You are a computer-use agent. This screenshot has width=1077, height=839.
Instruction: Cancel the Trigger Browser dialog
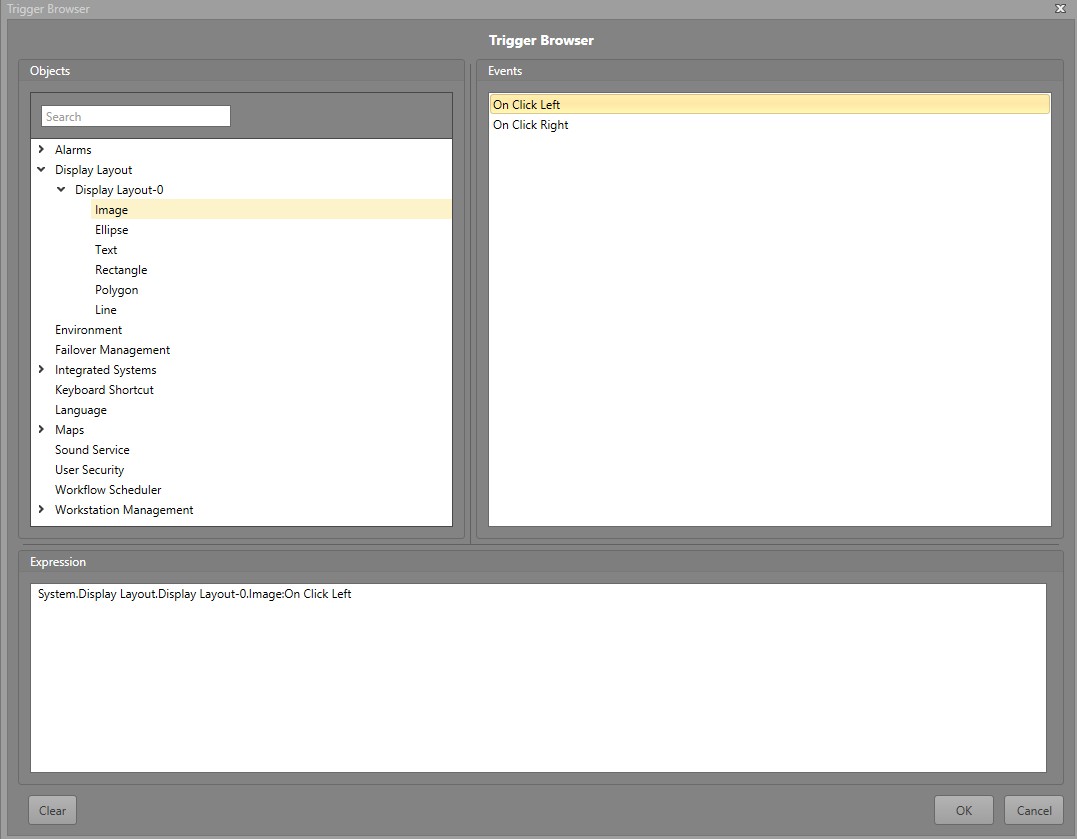coord(1034,810)
